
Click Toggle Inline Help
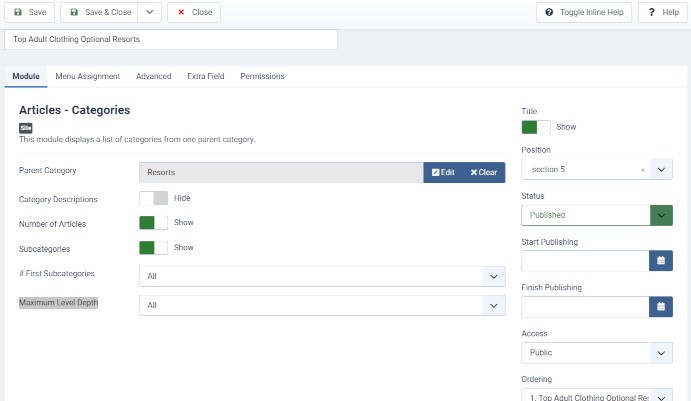(584, 12)
